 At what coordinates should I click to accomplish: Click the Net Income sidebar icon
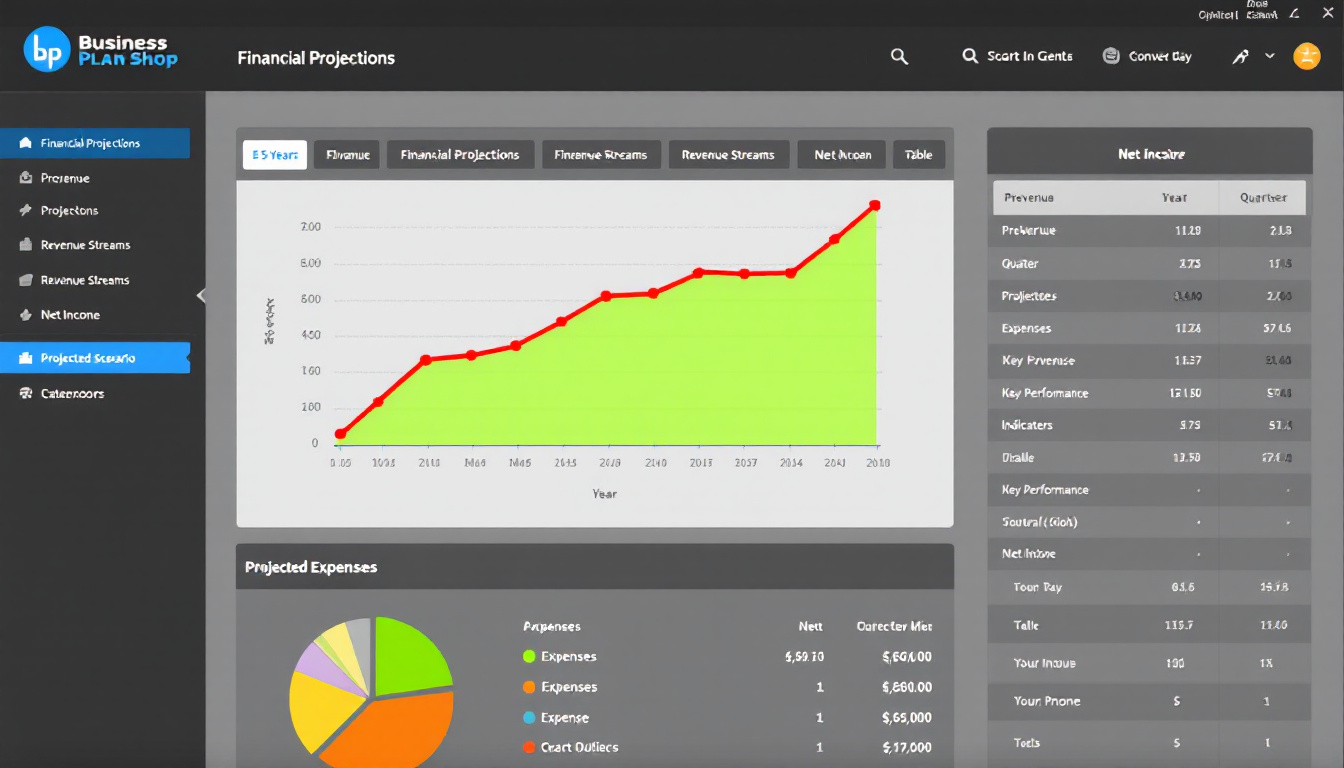click(x=26, y=315)
